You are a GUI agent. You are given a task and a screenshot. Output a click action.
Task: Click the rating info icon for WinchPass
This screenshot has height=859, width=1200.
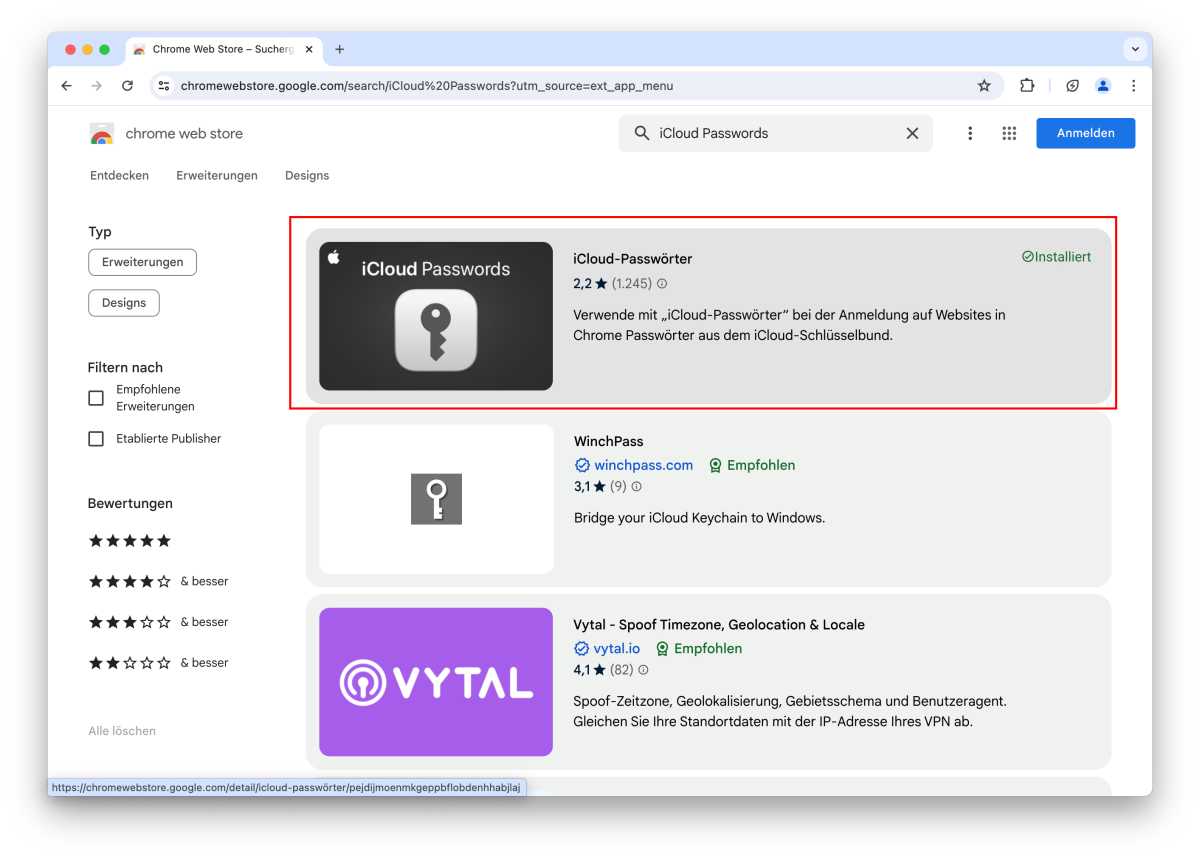(x=637, y=487)
